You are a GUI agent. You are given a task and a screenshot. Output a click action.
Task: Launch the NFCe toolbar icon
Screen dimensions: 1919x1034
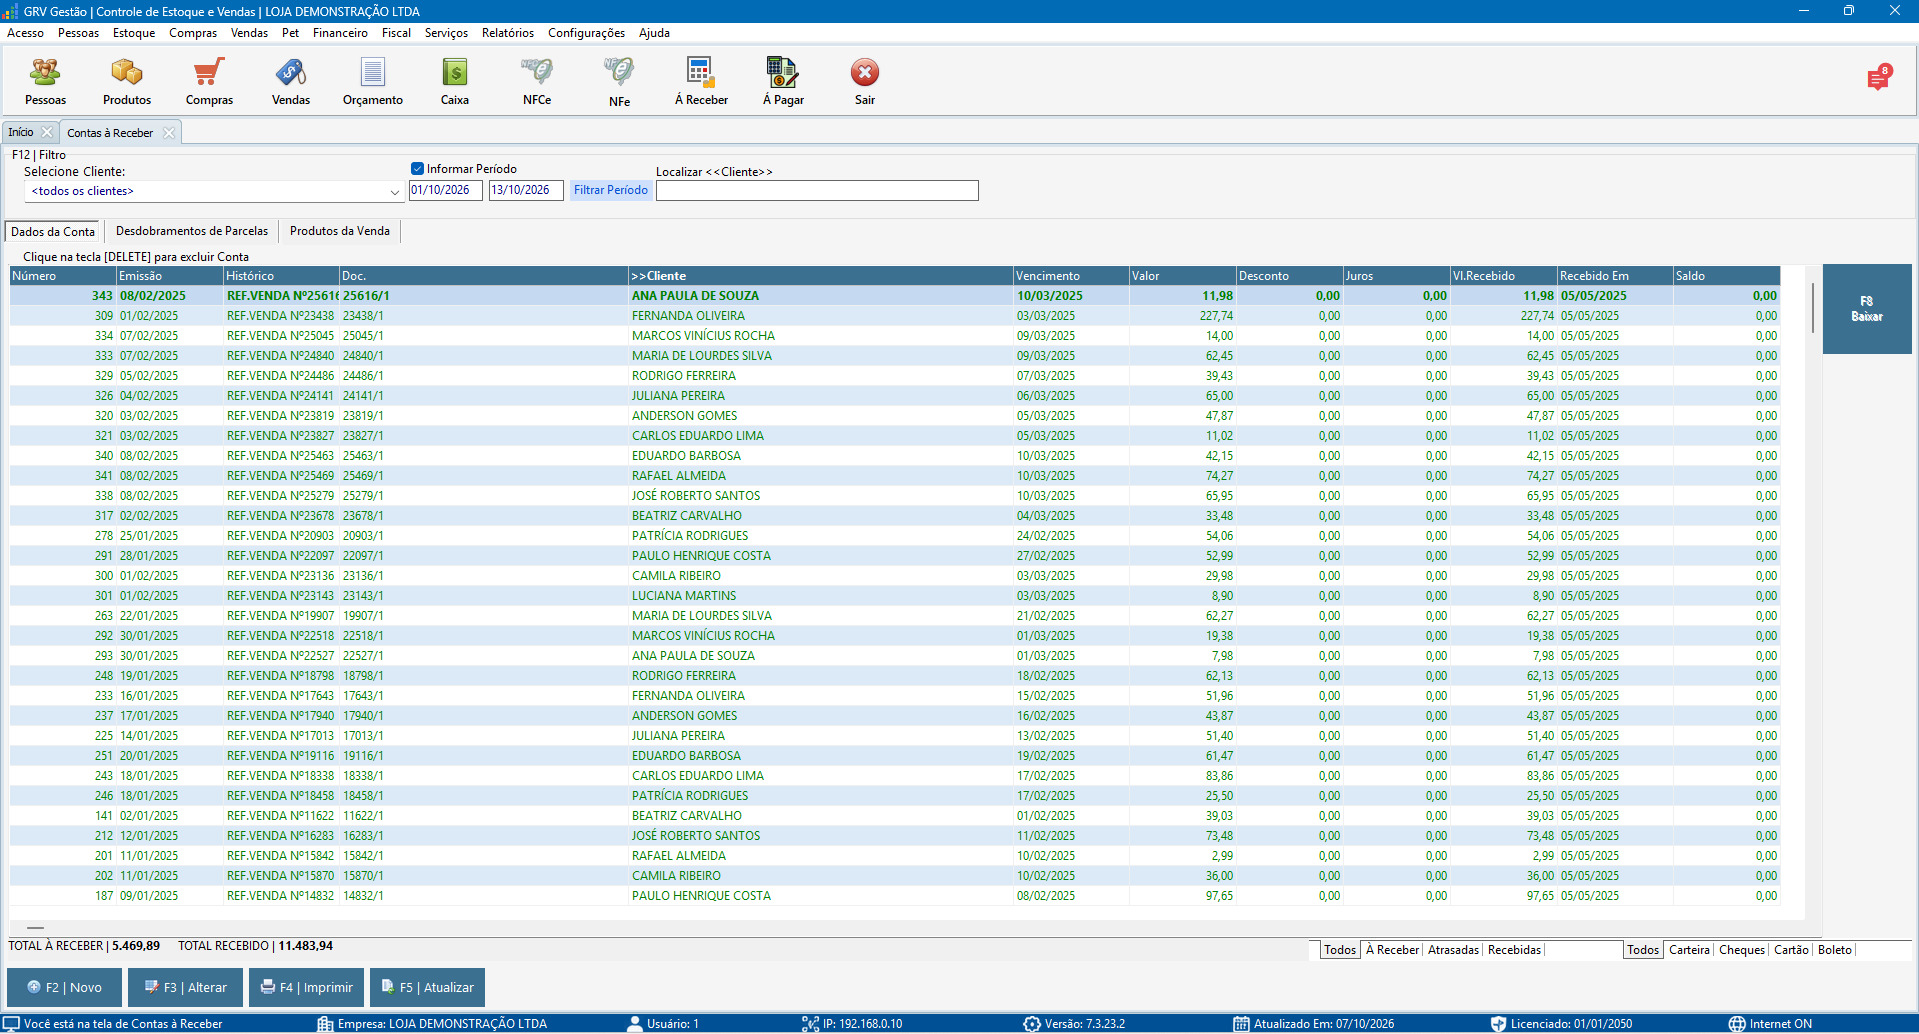click(x=537, y=81)
